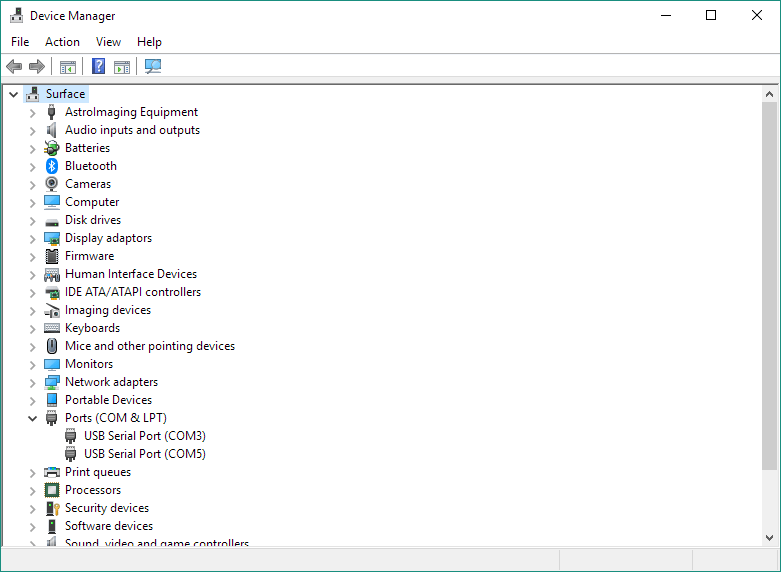Click the Show/Hide Action Pane toolbar icon
This screenshot has width=781, height=572.
122,67
